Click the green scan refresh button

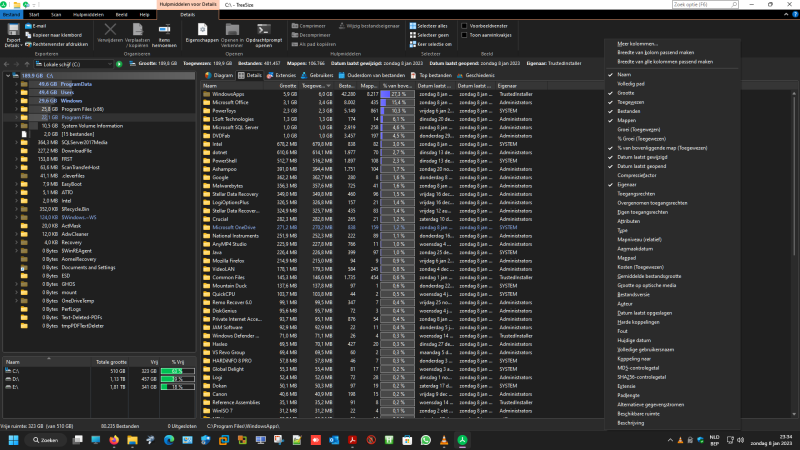[119, 64]
